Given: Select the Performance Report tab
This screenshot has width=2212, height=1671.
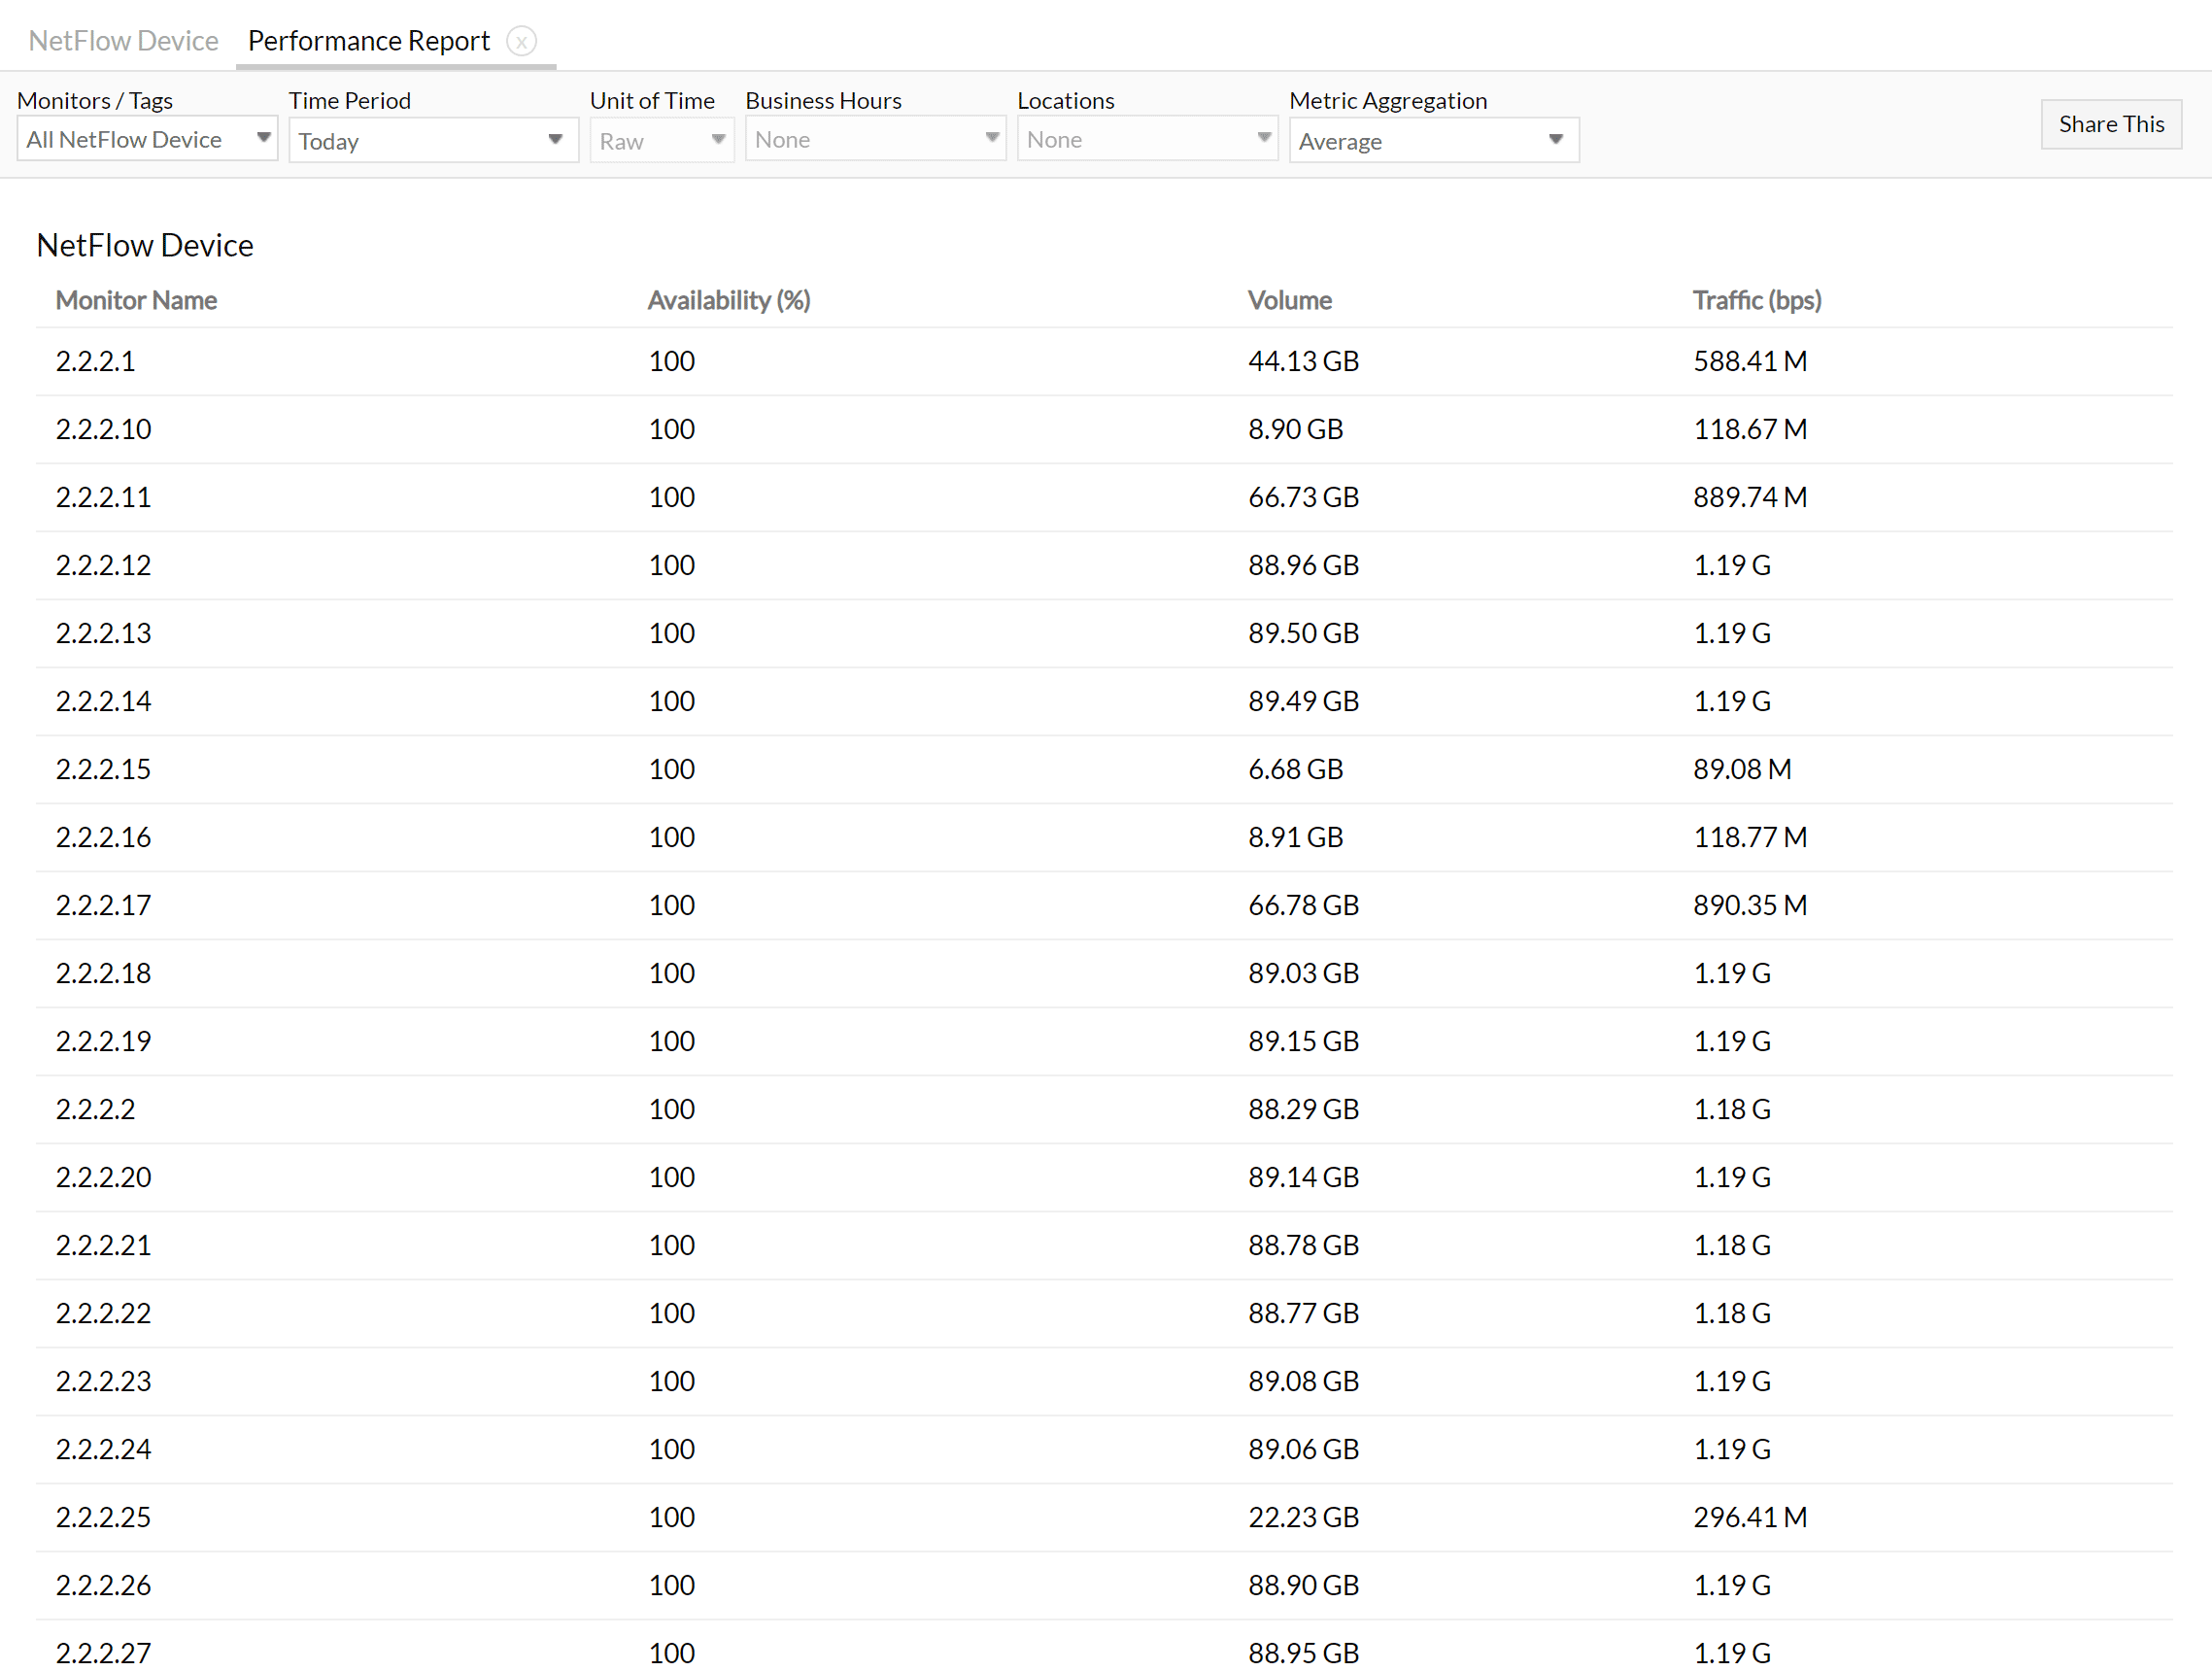Looking at the screenshot, I should tap(368, 41).
